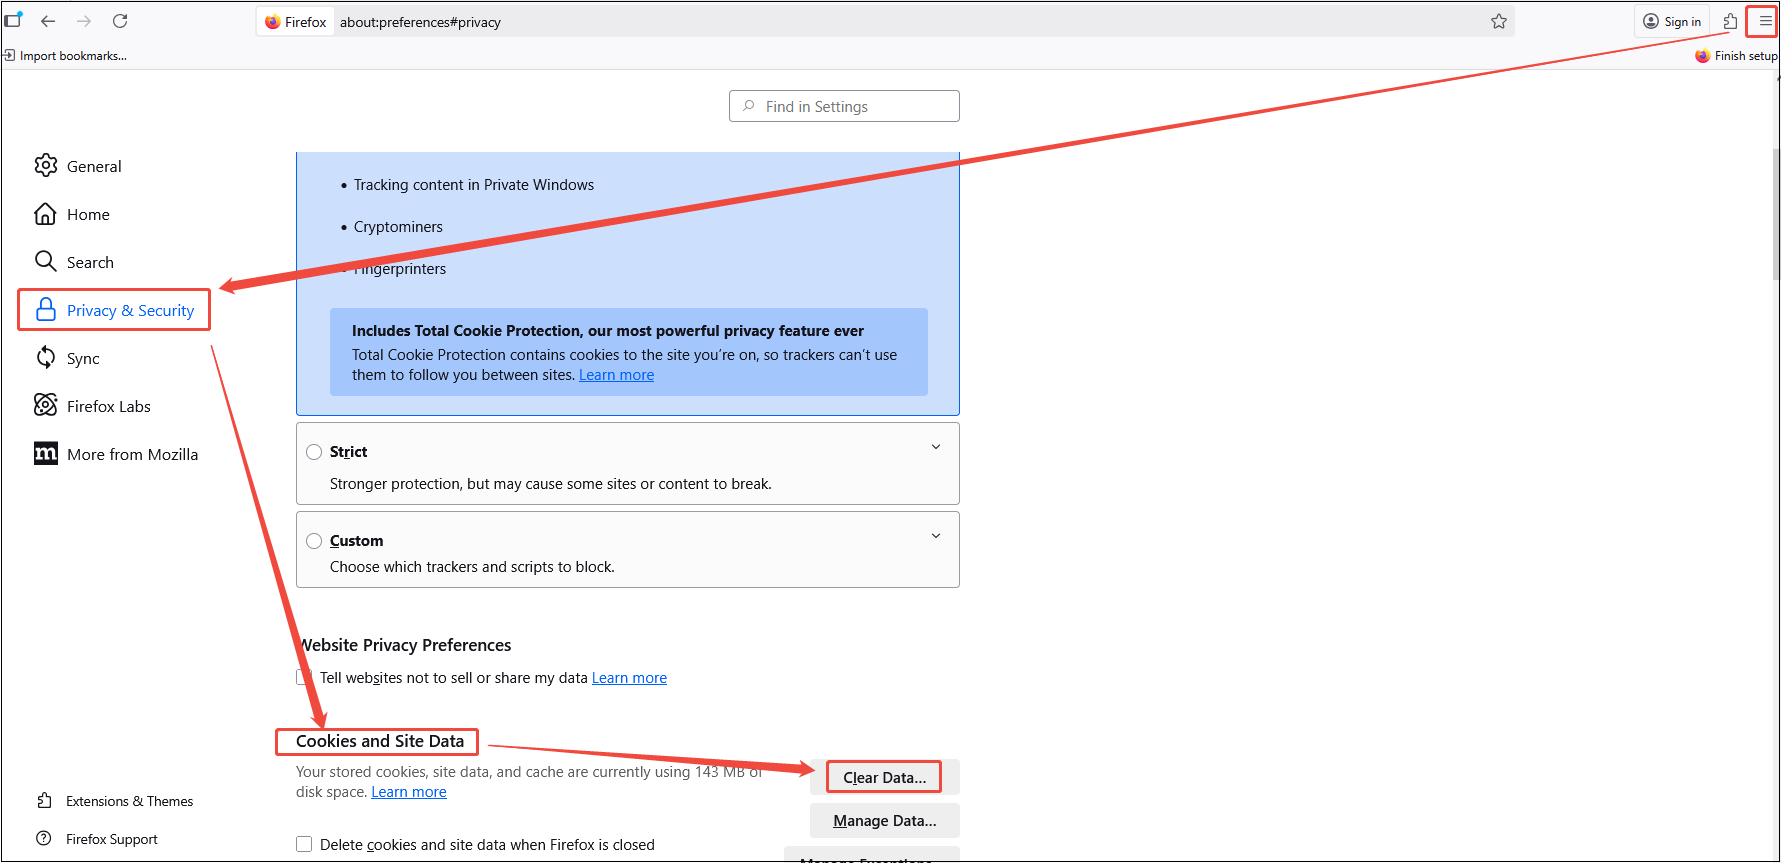
Task: Open the Search settings magnifier icon
Action: (45, 261)
